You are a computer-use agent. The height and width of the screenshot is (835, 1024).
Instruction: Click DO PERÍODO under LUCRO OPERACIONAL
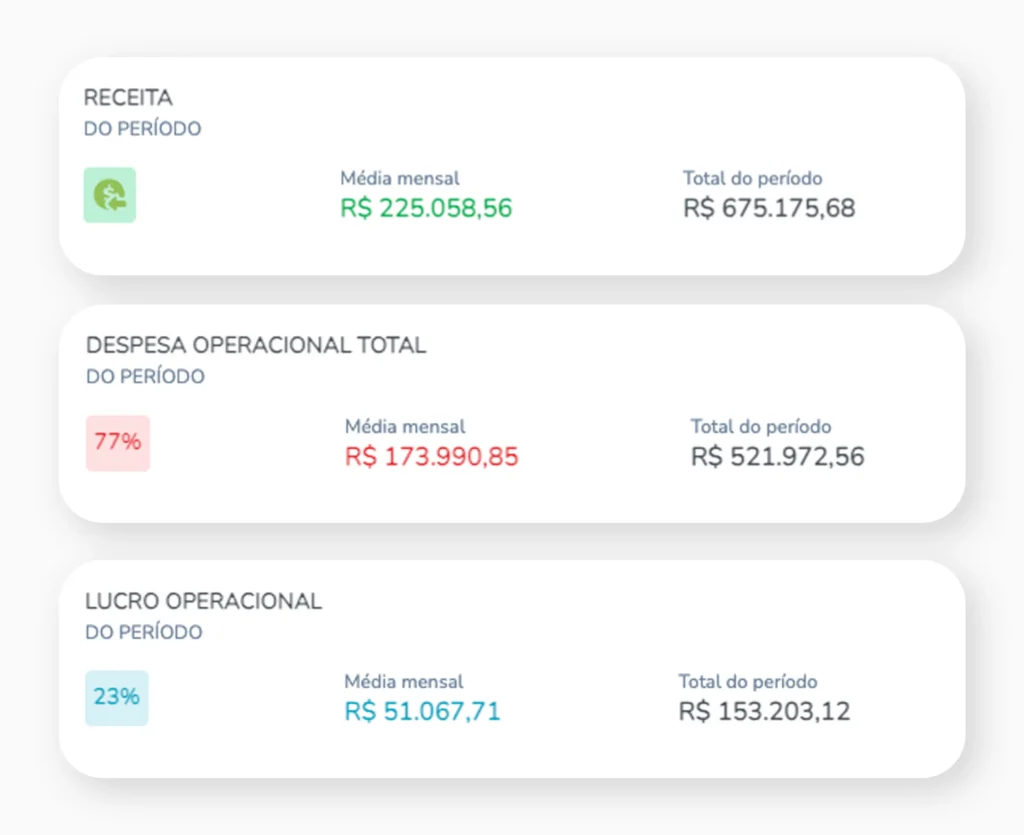click(144, 632)
